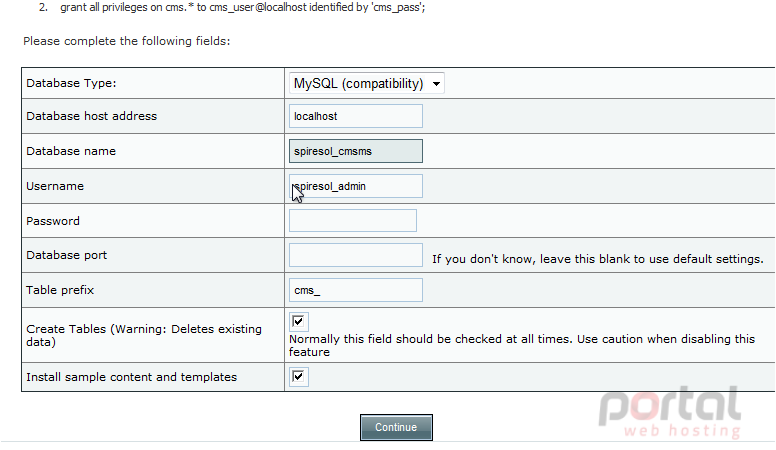Click the empty Database port field
This screenshot has height=450, width=776.
tap(356, 255)
